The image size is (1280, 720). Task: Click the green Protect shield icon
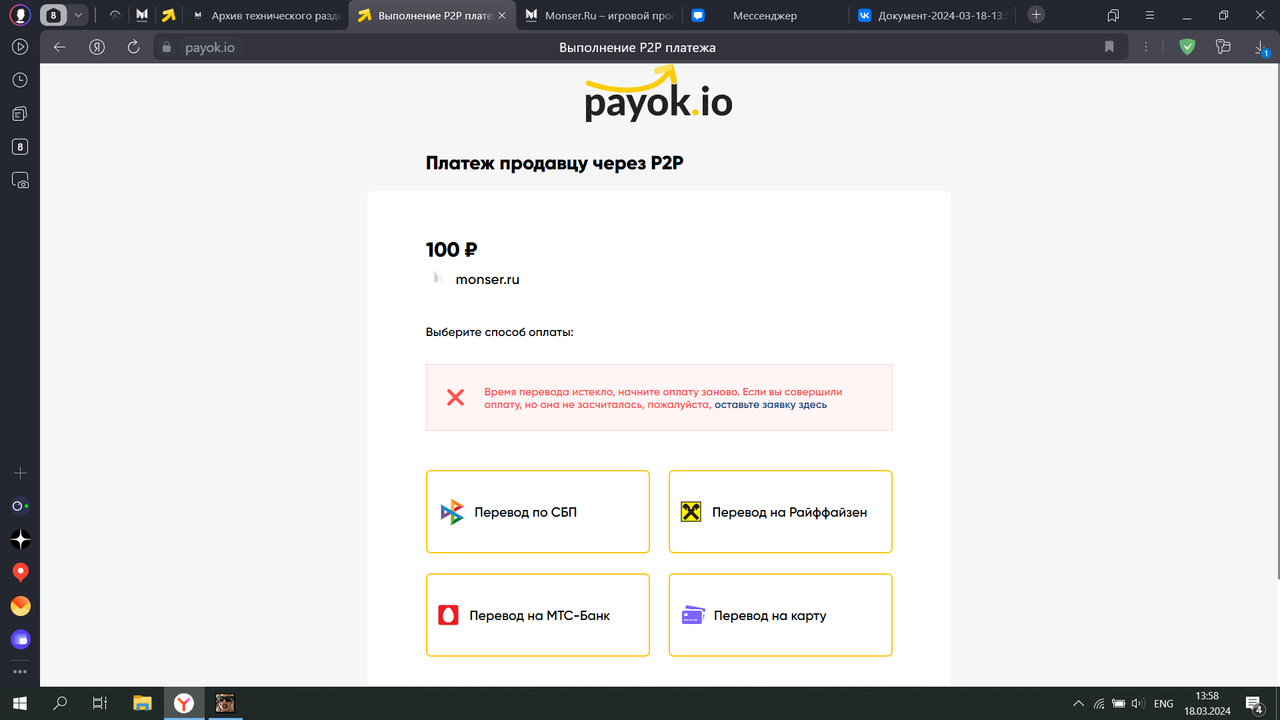(x=1187, y=47)
